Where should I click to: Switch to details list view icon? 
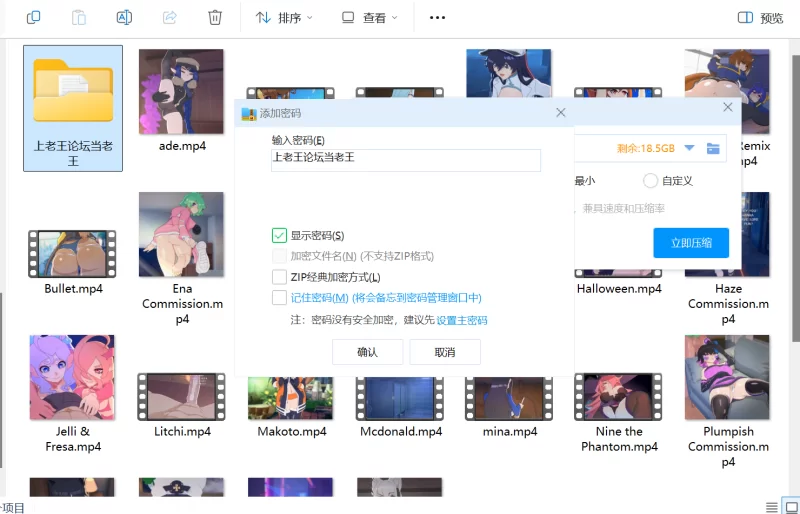772,507
